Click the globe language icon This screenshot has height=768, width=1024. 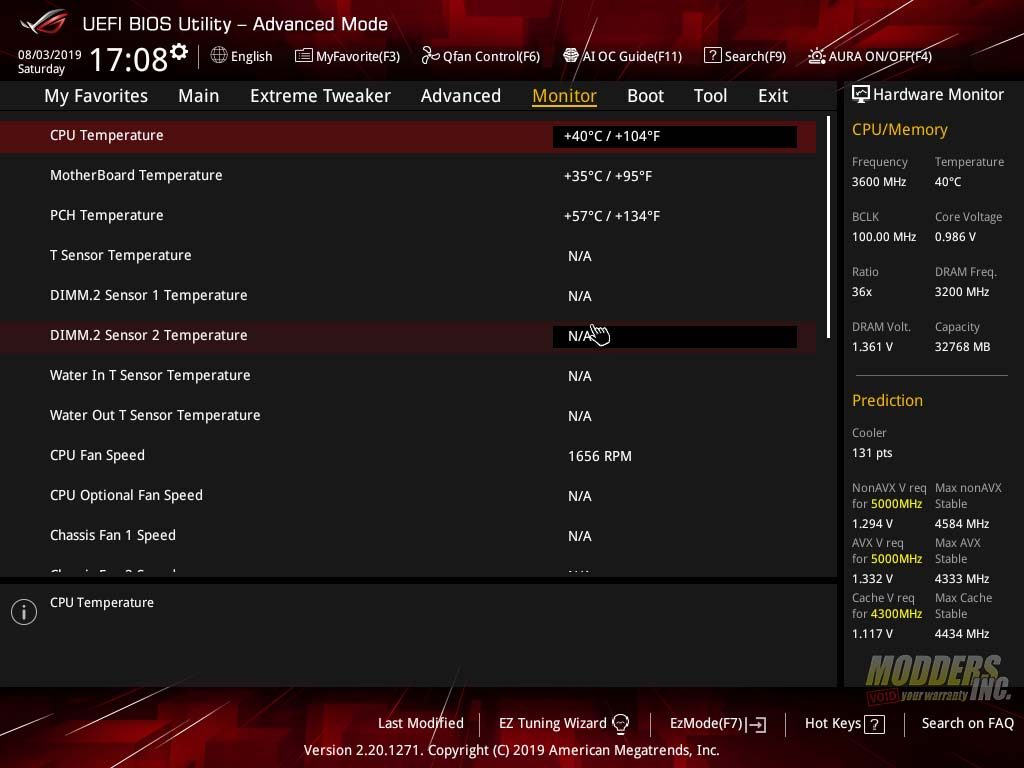(x=219, y=56)
